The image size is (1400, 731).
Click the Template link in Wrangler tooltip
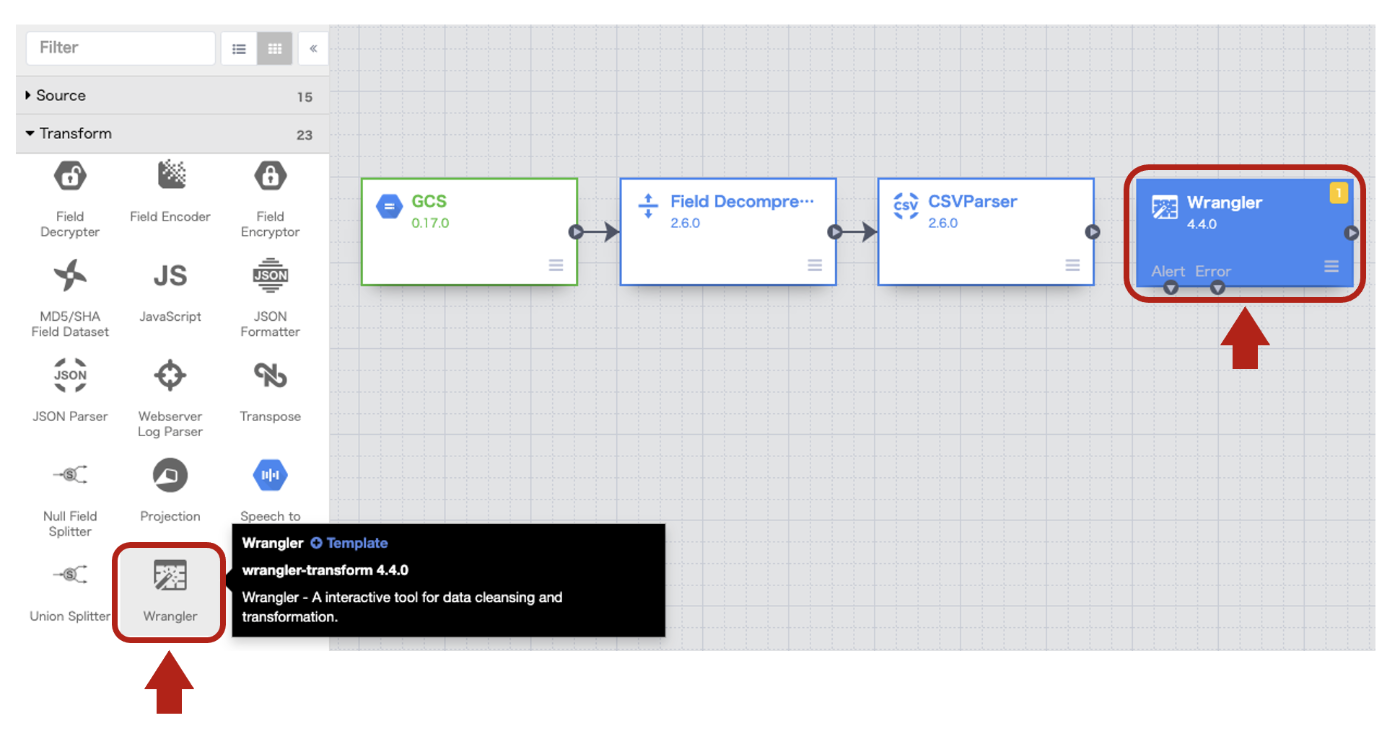349,543
